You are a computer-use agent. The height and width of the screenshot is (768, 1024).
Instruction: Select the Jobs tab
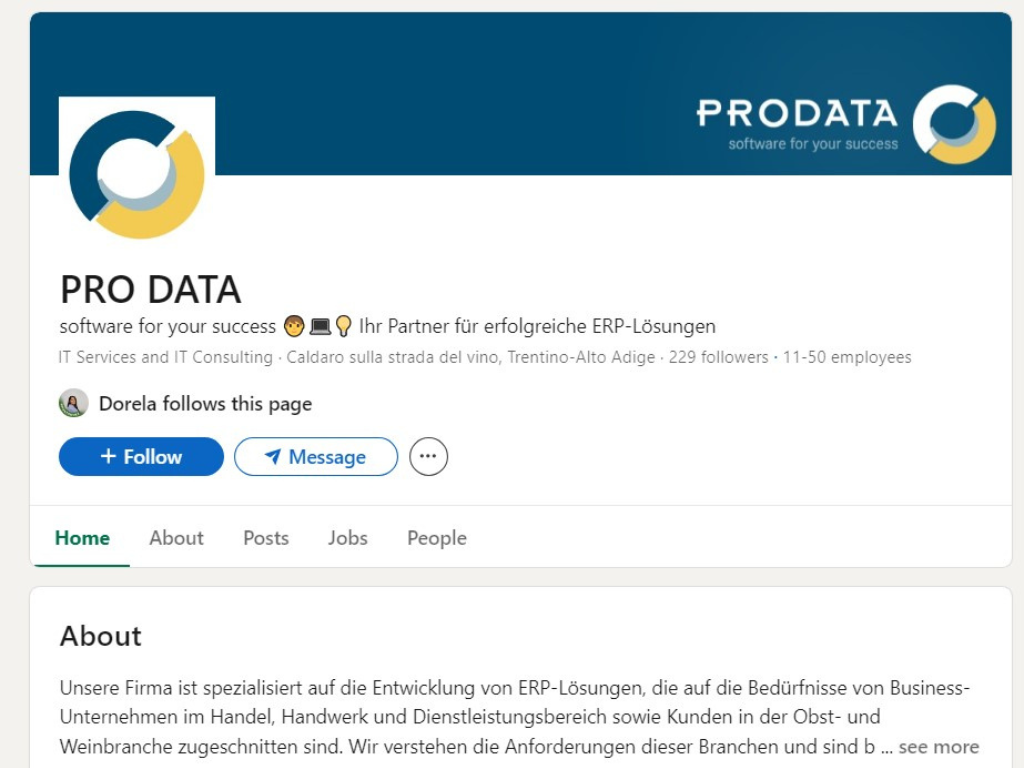[x=348, y=538]
